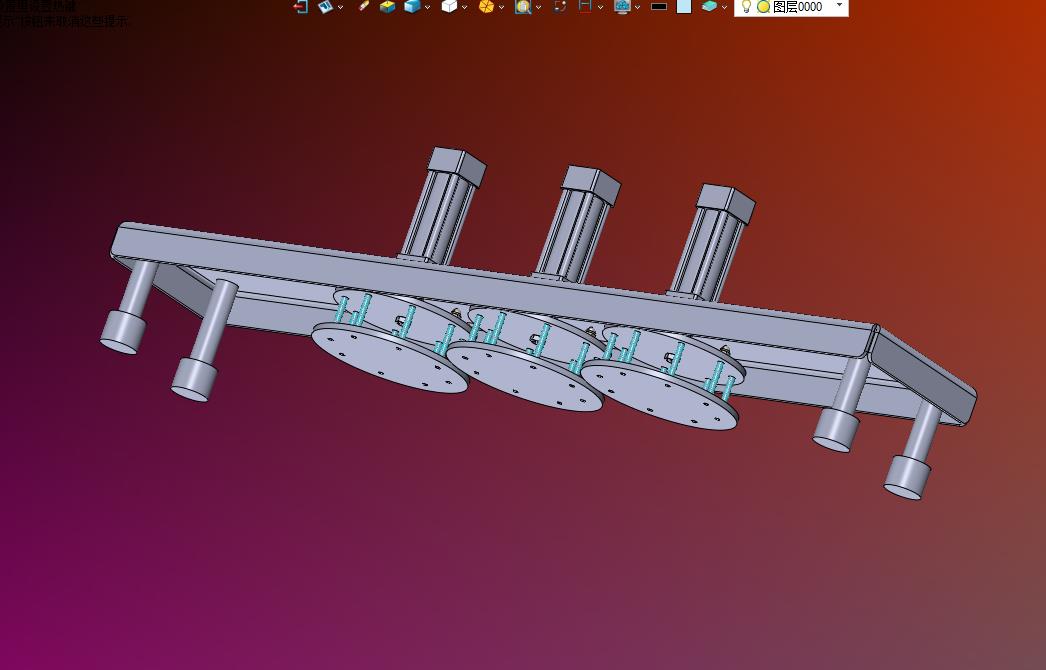Select the pencil eraser tool icon
This screenshot has width=1046, height=670.
[363, 7]
